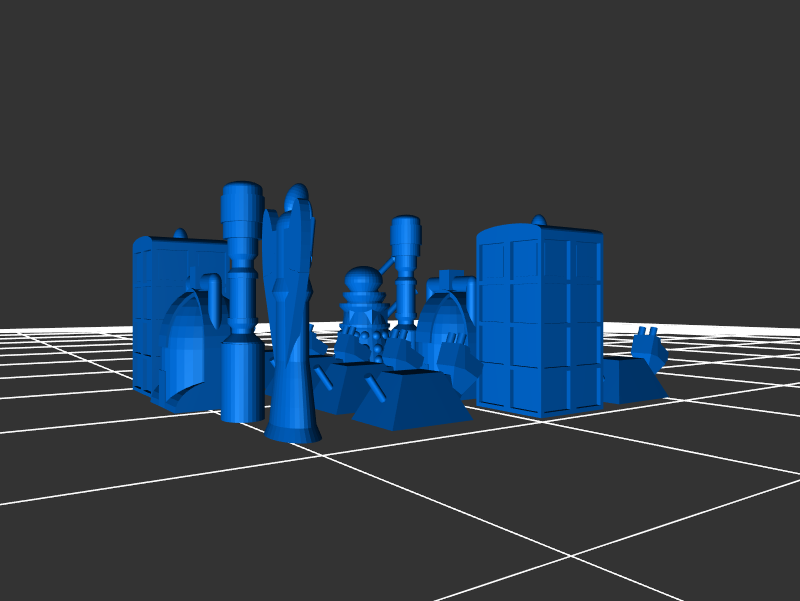
Task: Click the trapezoid block right of the police box
Action: 630,380
